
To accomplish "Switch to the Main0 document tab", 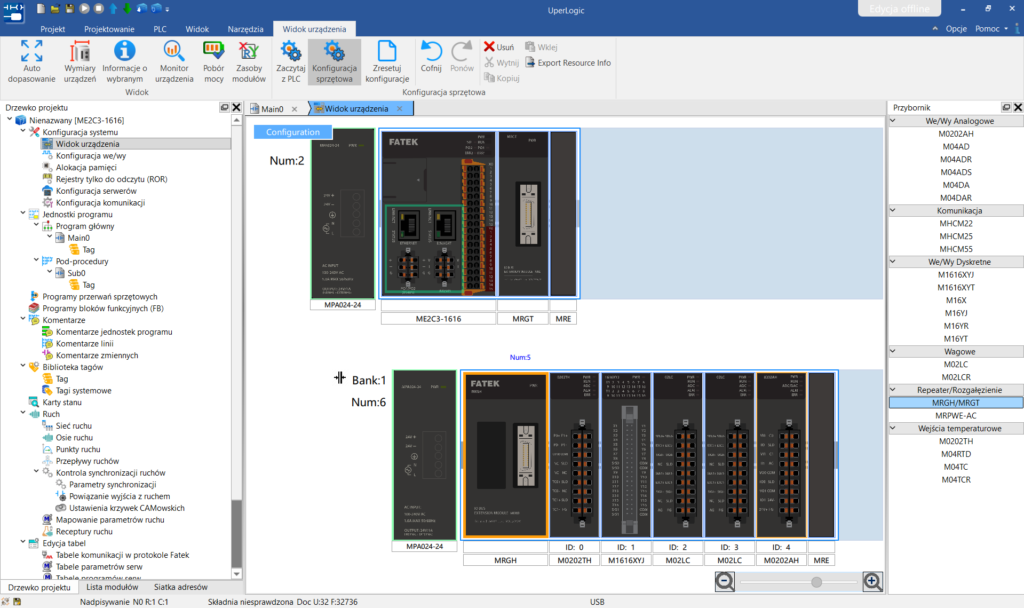I will click(272, 108).
